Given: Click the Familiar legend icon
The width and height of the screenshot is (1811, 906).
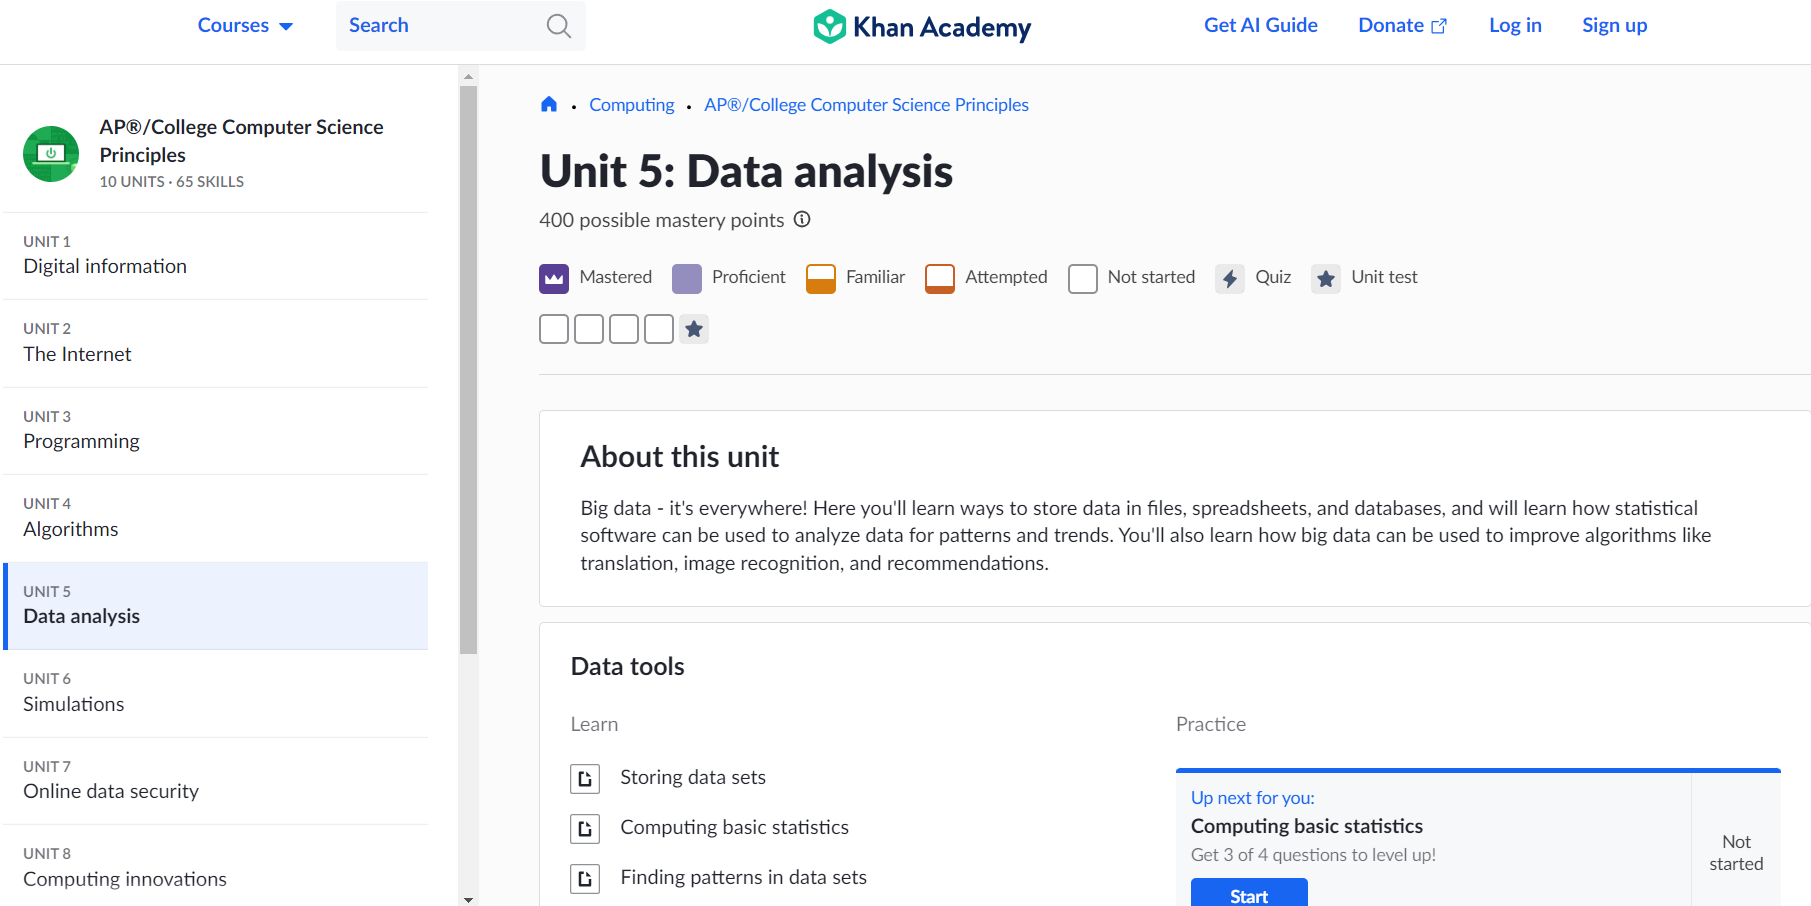Looking at the screenshot, I should 821,279.
